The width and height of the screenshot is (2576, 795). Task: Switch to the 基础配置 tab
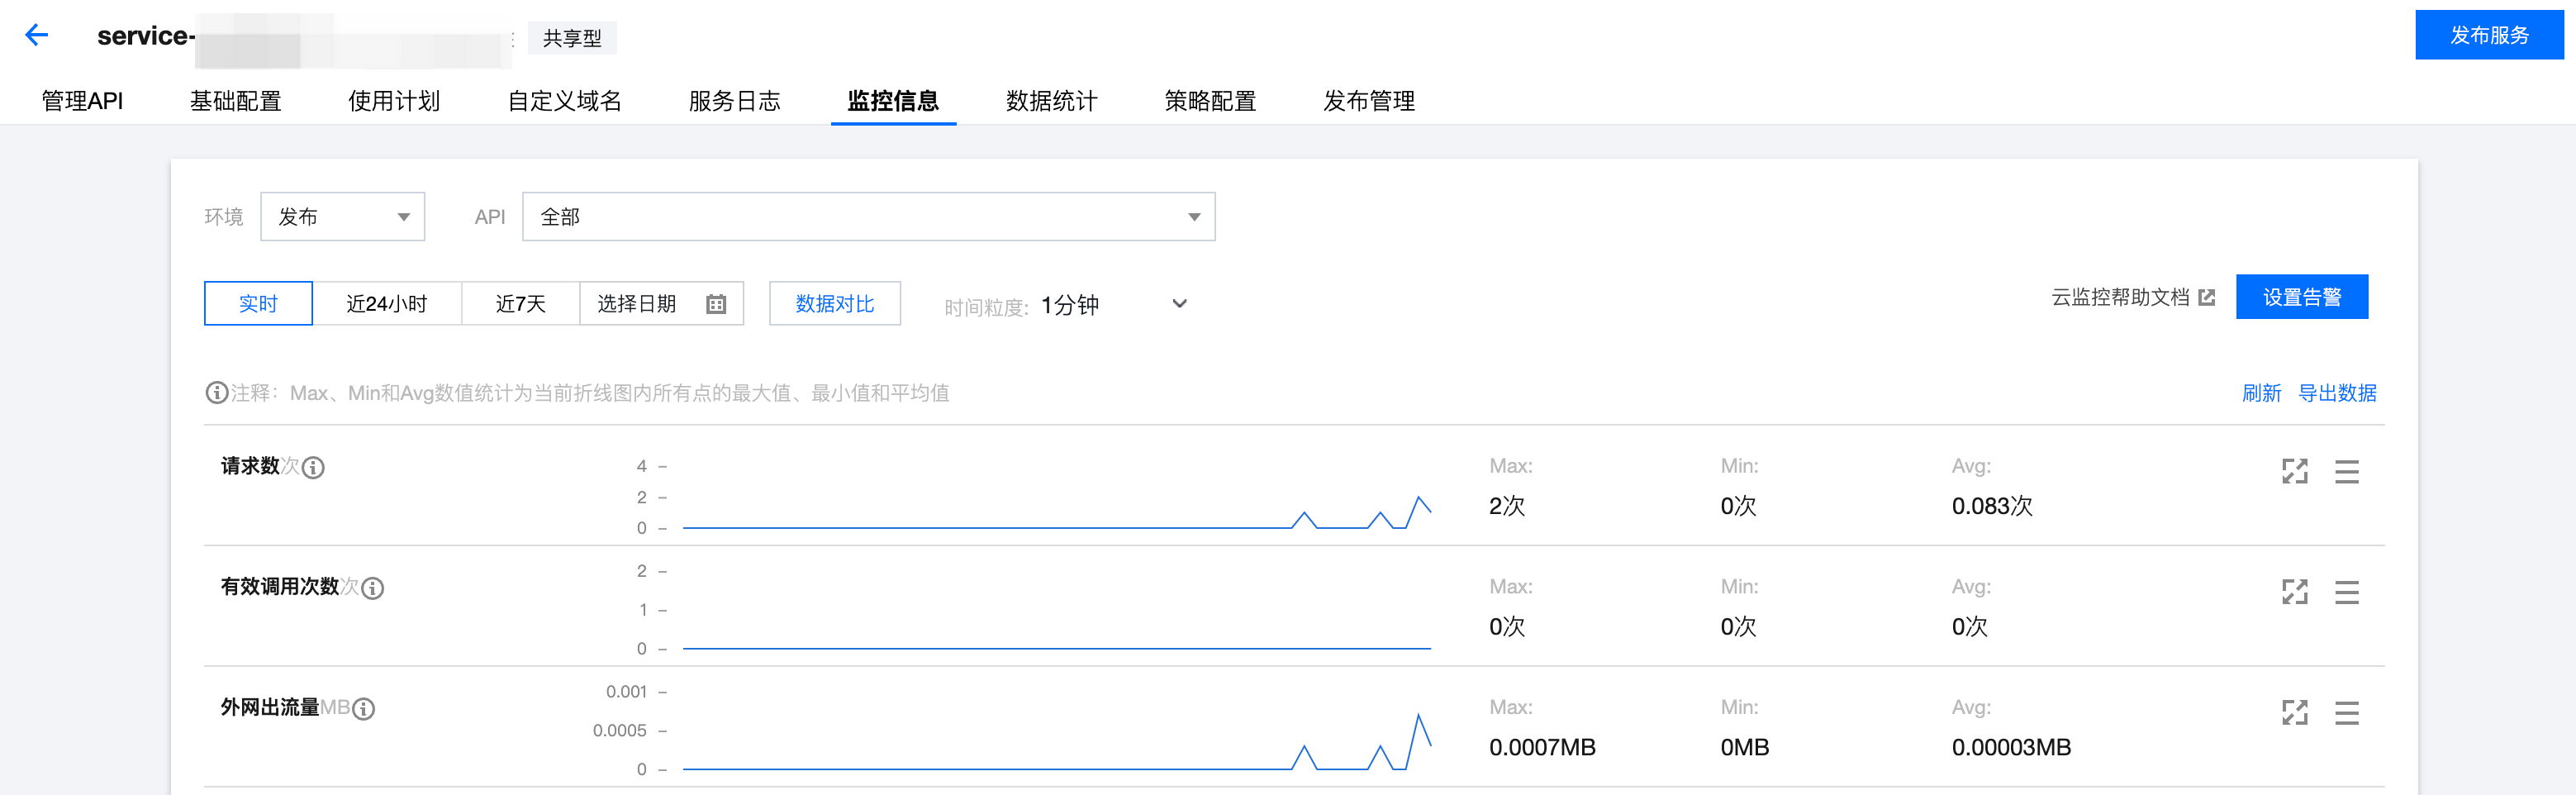236,101
